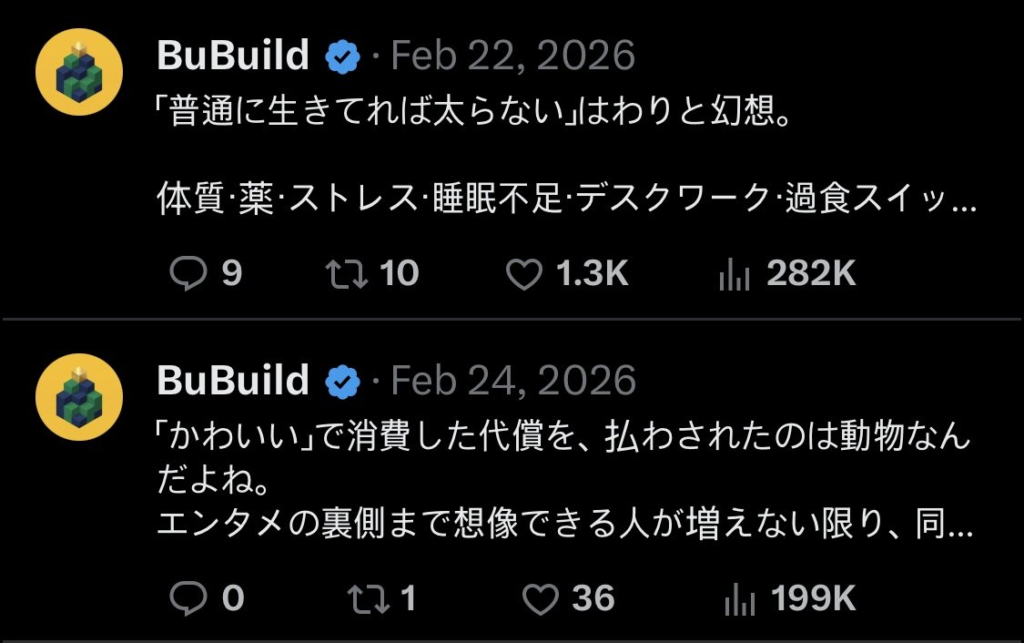Open BuBuild profile name on Feb 22 post
The width and height of the screenshot is (1024, 643).
[x=233, y=56]
